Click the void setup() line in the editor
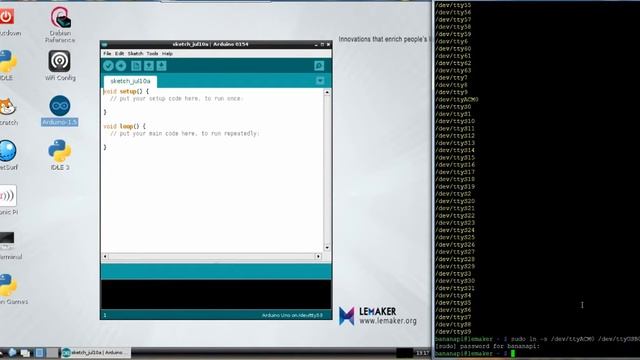The image size is (640, 360). point(126,91)
